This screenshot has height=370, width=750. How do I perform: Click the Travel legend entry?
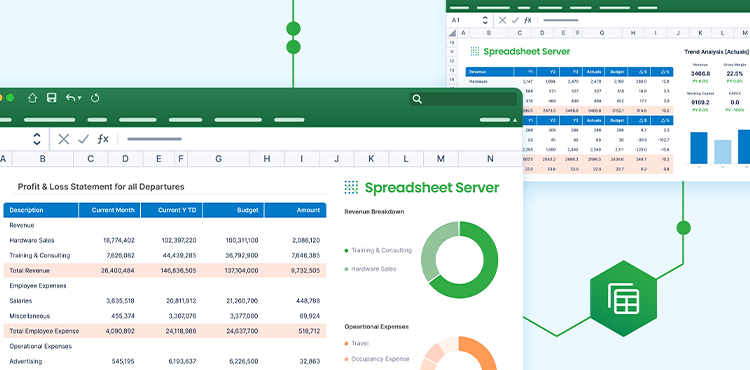356,343
